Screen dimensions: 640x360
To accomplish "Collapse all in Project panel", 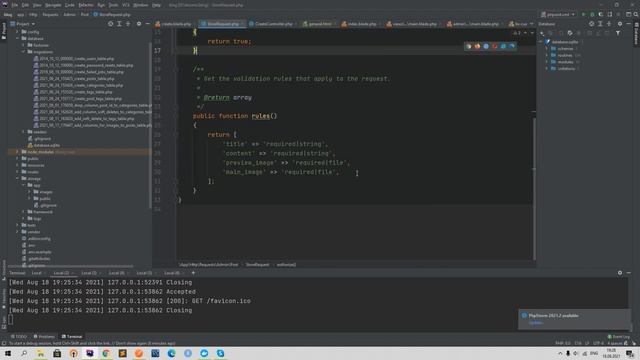I will [128, 24].
